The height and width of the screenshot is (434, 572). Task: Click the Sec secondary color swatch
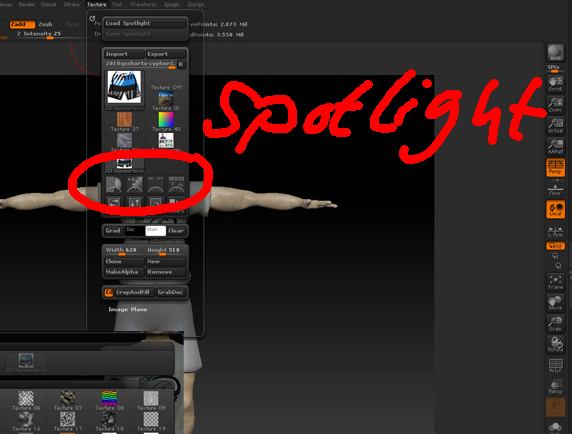[x=135, y=231]
